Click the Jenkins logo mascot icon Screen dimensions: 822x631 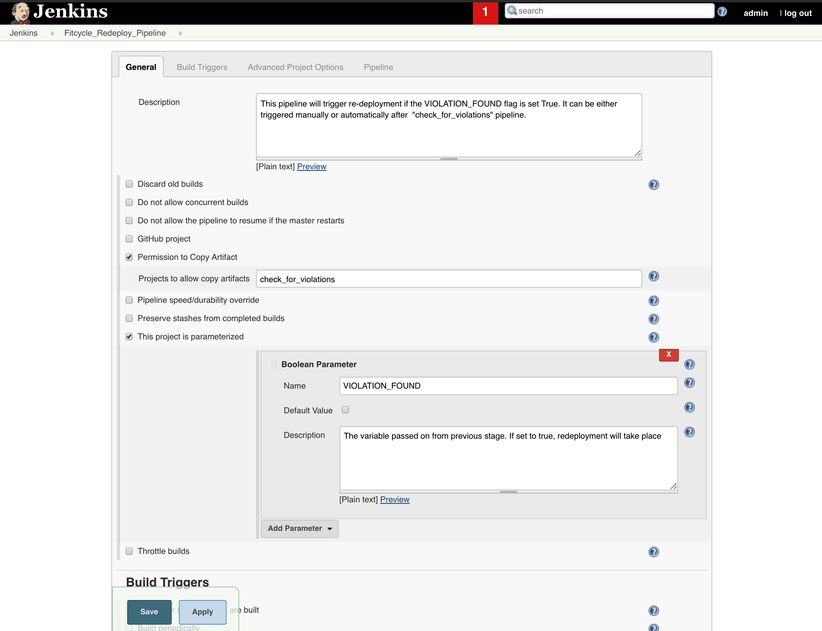coord(20,13)
